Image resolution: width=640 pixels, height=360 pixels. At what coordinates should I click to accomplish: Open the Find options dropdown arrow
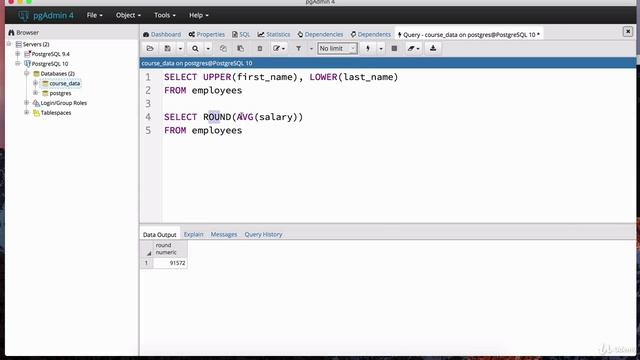208,49
